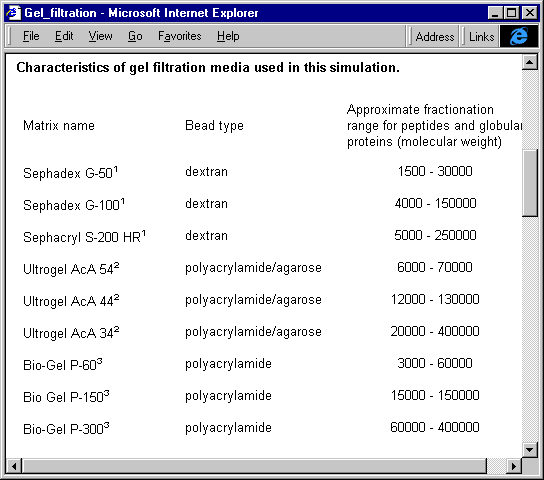Expand the Links toolbar

(481, 36)
